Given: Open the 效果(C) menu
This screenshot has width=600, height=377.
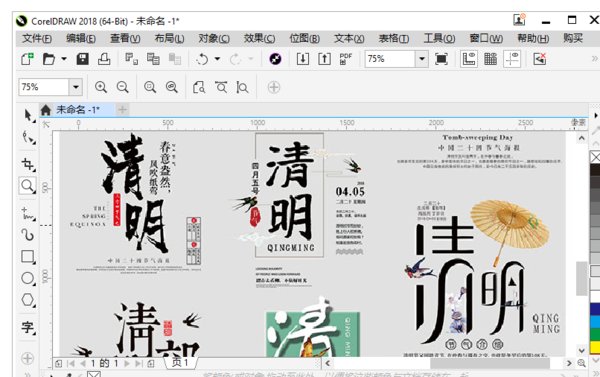Looking at the screenshot, I should tap(259, 38).
